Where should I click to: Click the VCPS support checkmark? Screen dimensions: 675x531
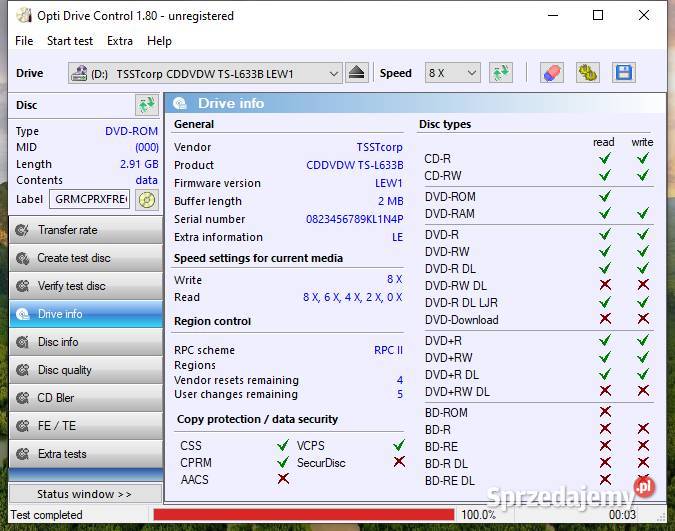[399, 445]
